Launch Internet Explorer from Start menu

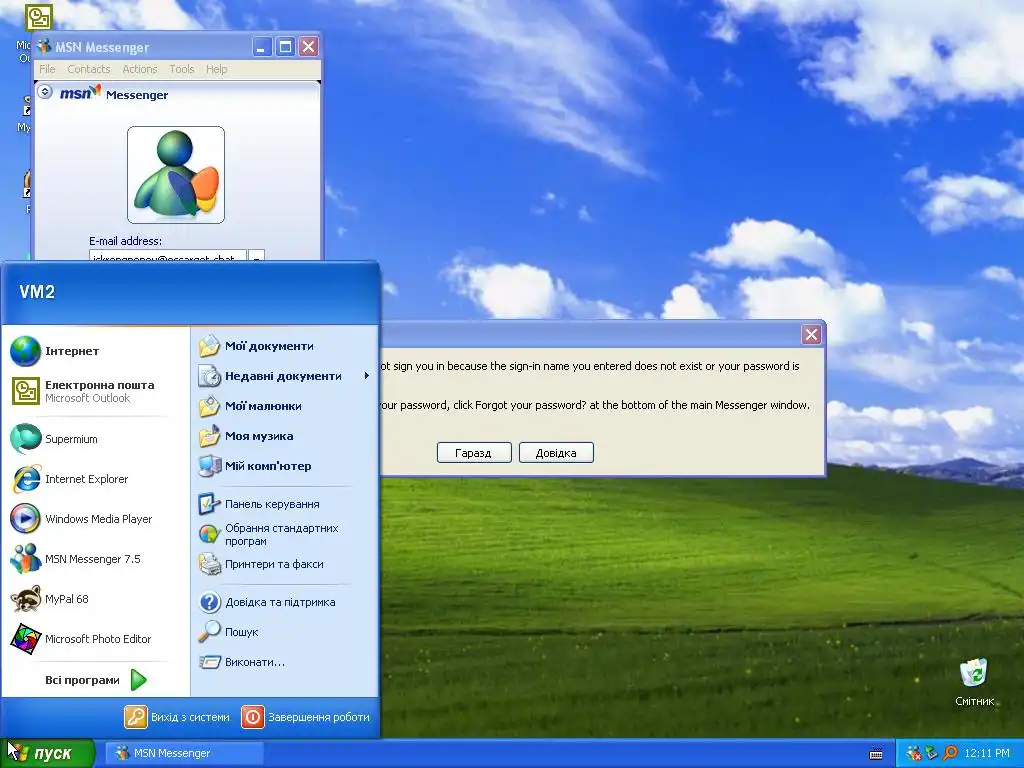25,479
